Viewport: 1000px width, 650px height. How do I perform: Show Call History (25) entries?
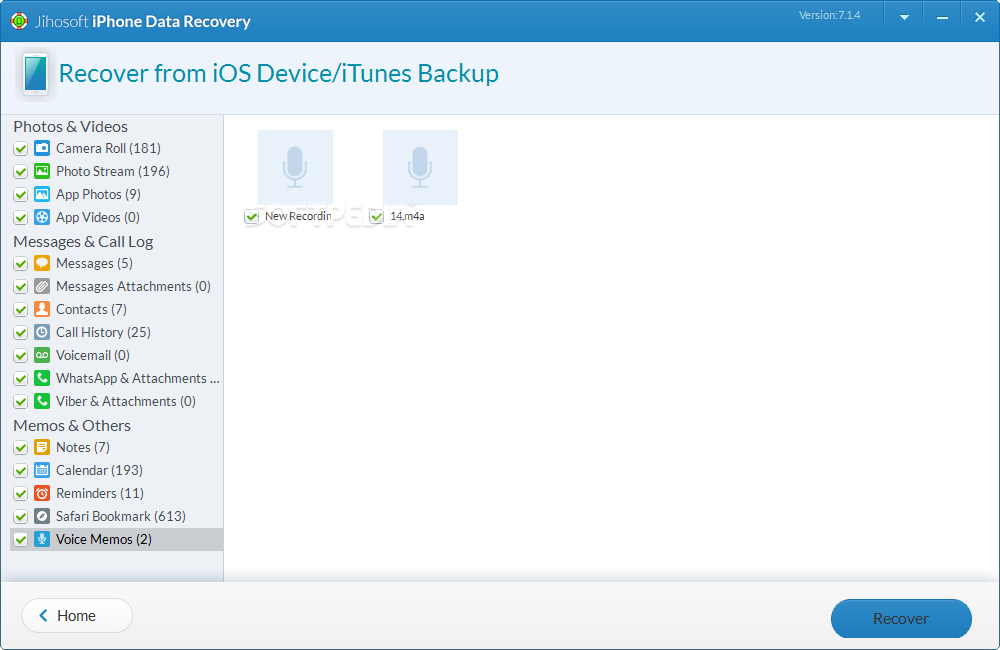tap(103, 332)
